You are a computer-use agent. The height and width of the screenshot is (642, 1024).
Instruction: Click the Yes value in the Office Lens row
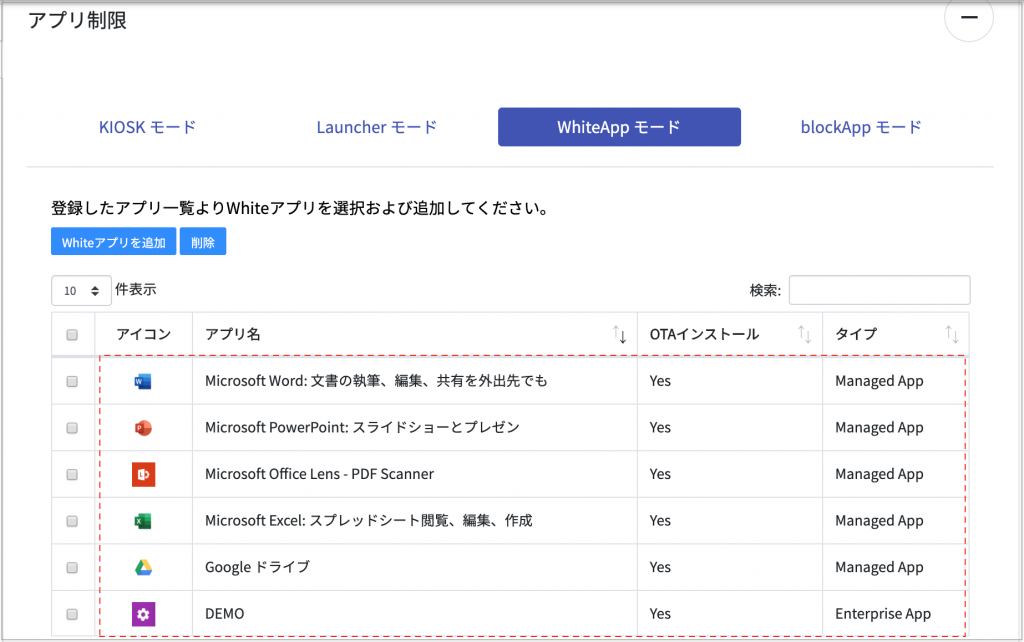tap(660, 474)
